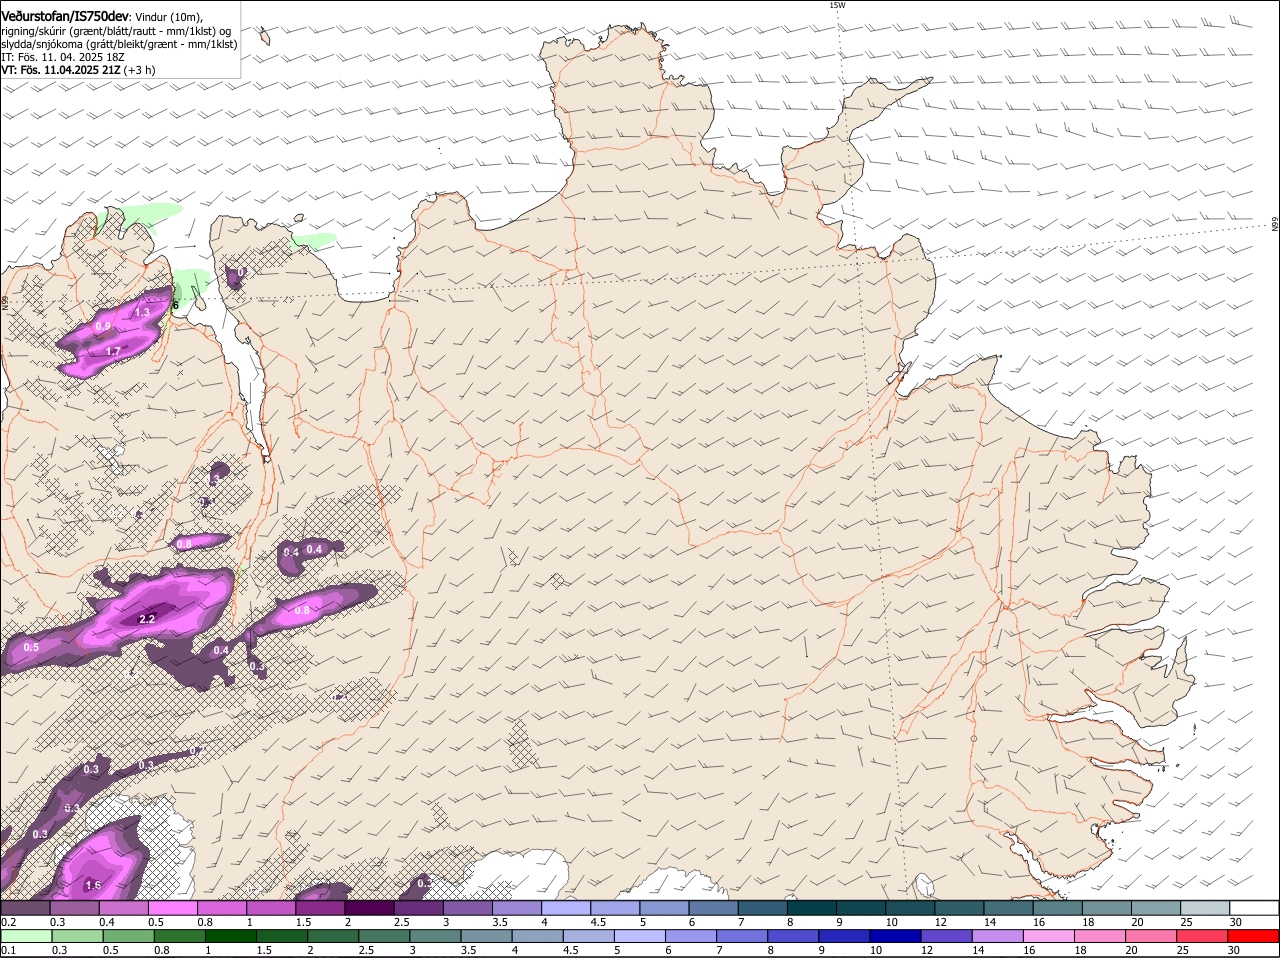Select the 0.8 swatch in lower green legend
1280x958 pixels.
point(179,937)
